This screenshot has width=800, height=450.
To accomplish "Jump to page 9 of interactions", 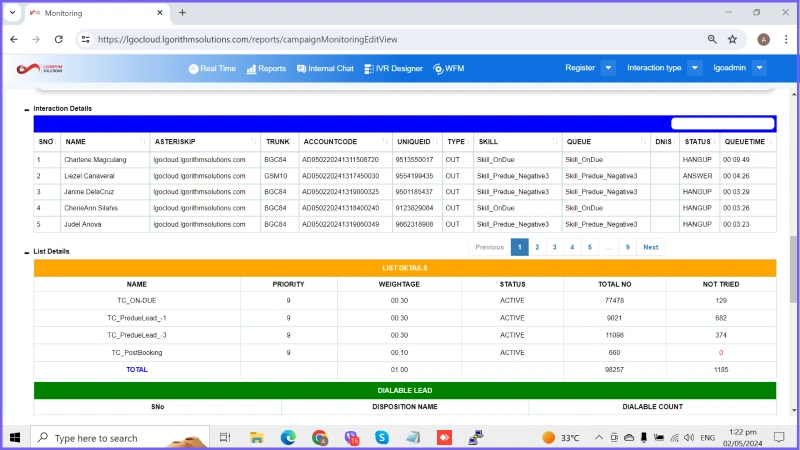I will (627, 247).
